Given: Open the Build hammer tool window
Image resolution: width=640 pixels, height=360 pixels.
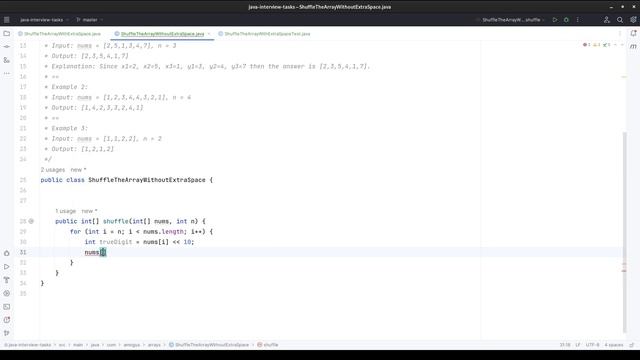Looking at the screenshot, I should click(x=7, y=280).
